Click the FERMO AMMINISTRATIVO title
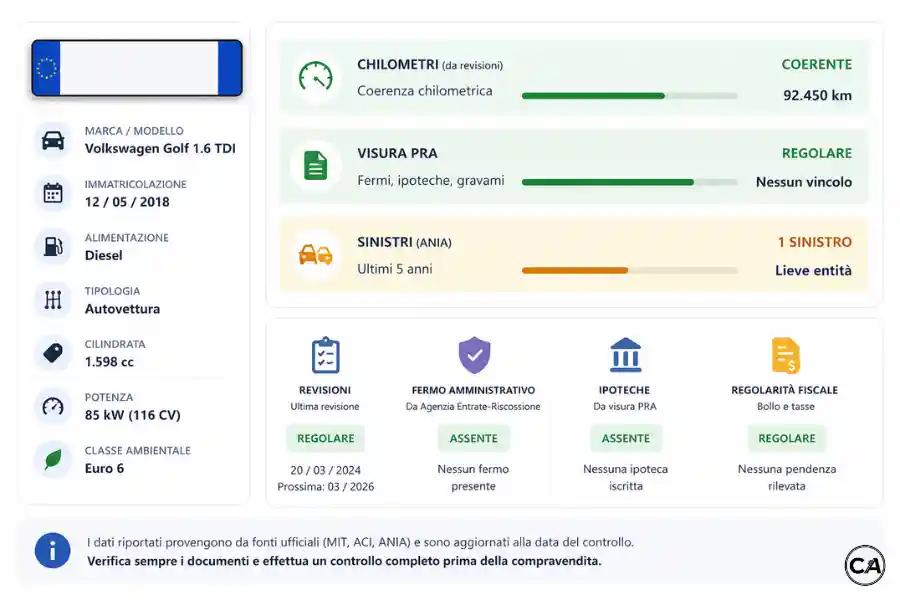This screenshot has height=600, width=900. [474, 390]
